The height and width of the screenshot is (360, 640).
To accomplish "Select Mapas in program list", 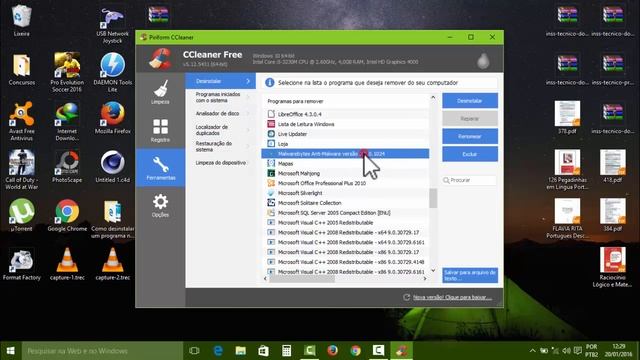I will 345,163.
